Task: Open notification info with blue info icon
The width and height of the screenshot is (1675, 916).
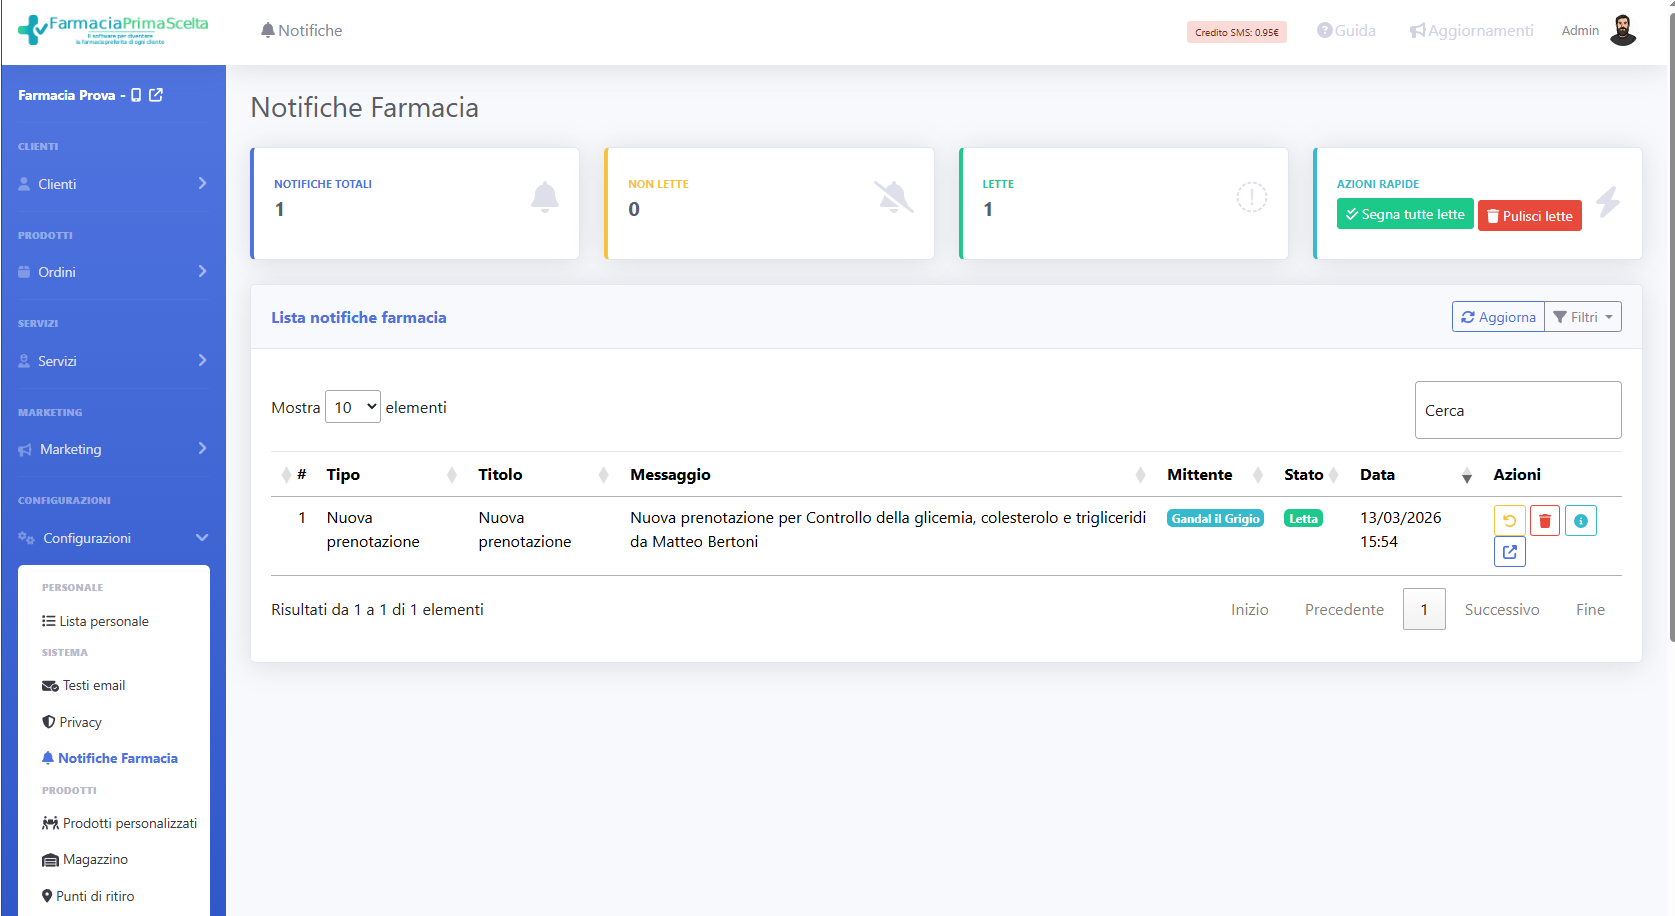Action: point(1580,521)
